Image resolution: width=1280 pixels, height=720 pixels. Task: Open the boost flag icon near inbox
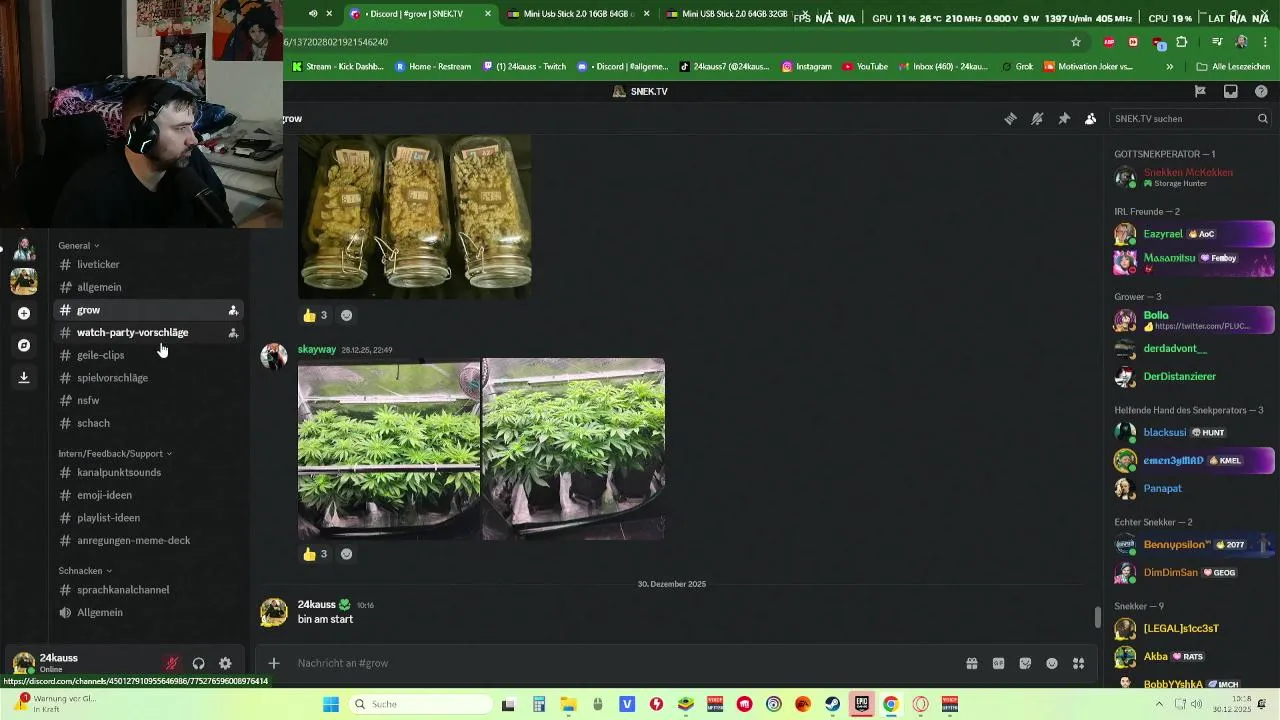pyautogui.click(x=1200, y=91)
